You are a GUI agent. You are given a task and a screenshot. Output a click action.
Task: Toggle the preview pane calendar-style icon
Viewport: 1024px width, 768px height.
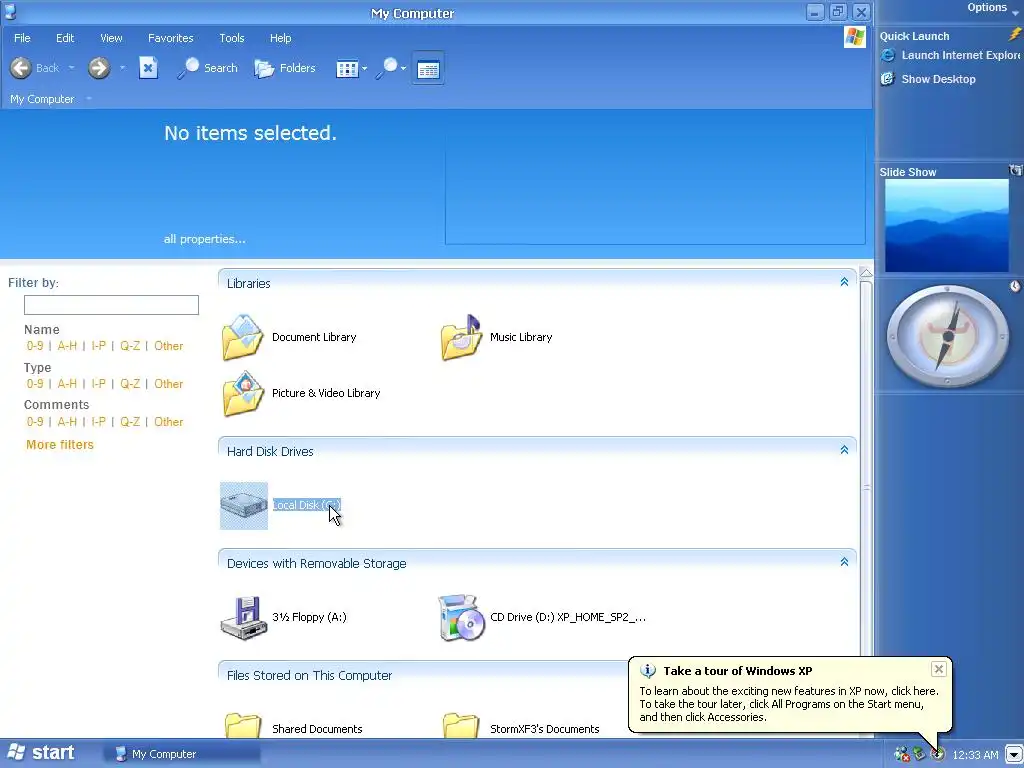[428, 69]
